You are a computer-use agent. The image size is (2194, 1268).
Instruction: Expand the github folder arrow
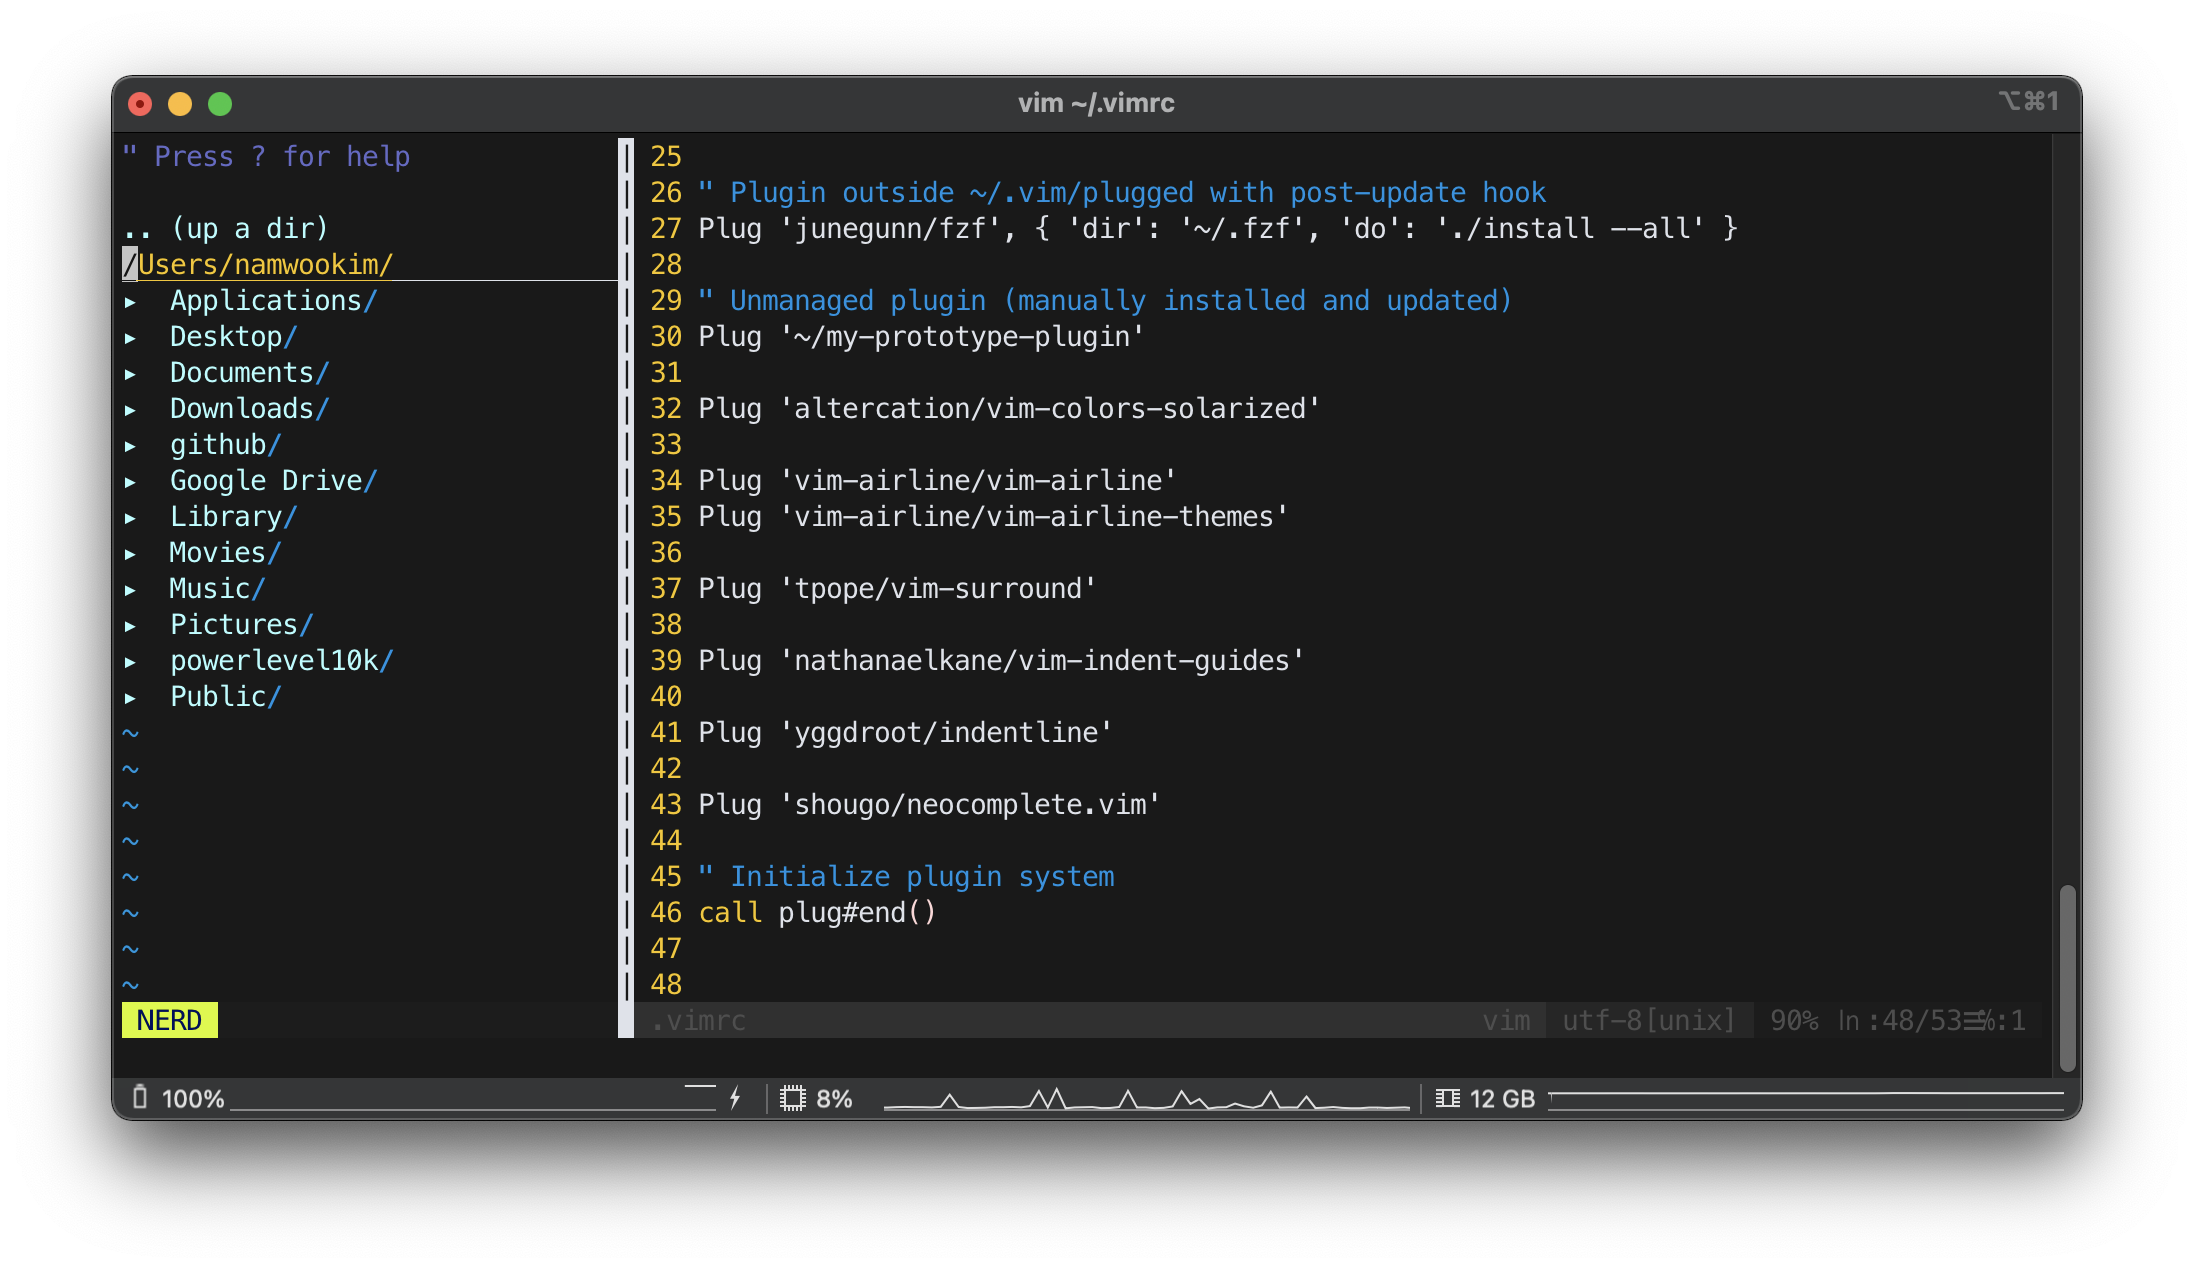(130, 445)
